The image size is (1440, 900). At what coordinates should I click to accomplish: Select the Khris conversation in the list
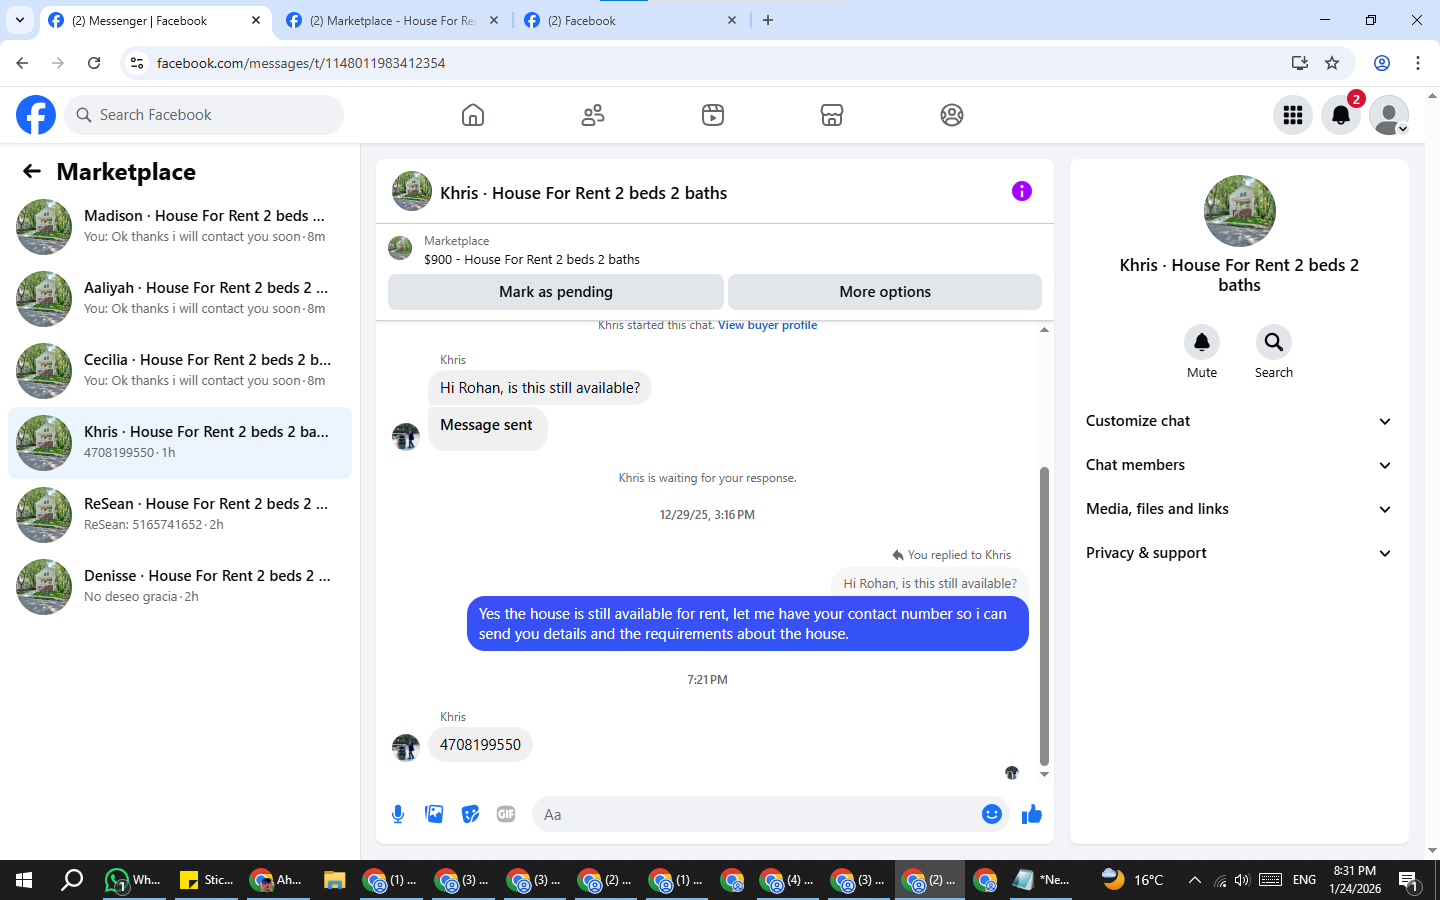point(180,443)
